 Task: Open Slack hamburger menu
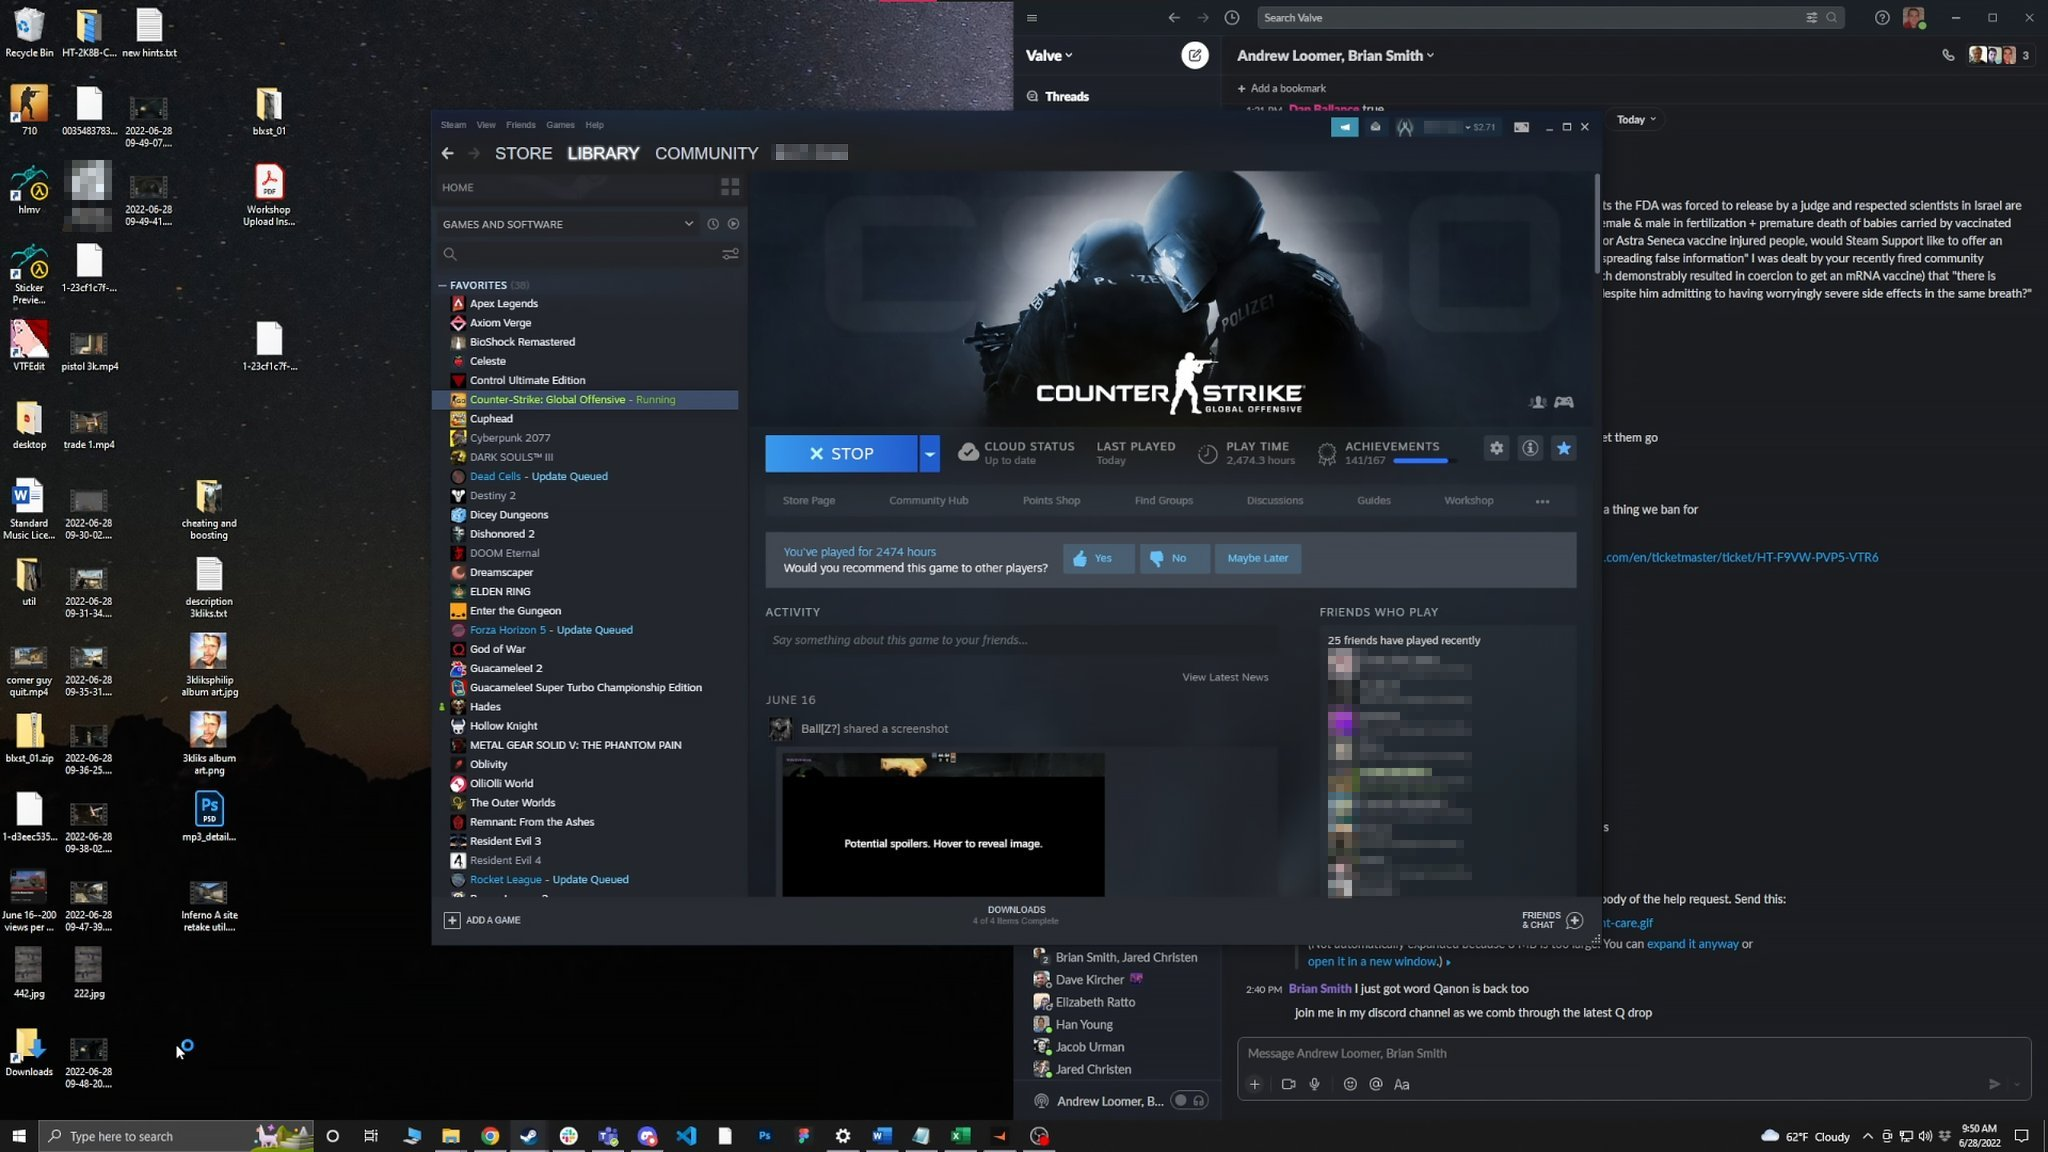(x=1032, y=17)
